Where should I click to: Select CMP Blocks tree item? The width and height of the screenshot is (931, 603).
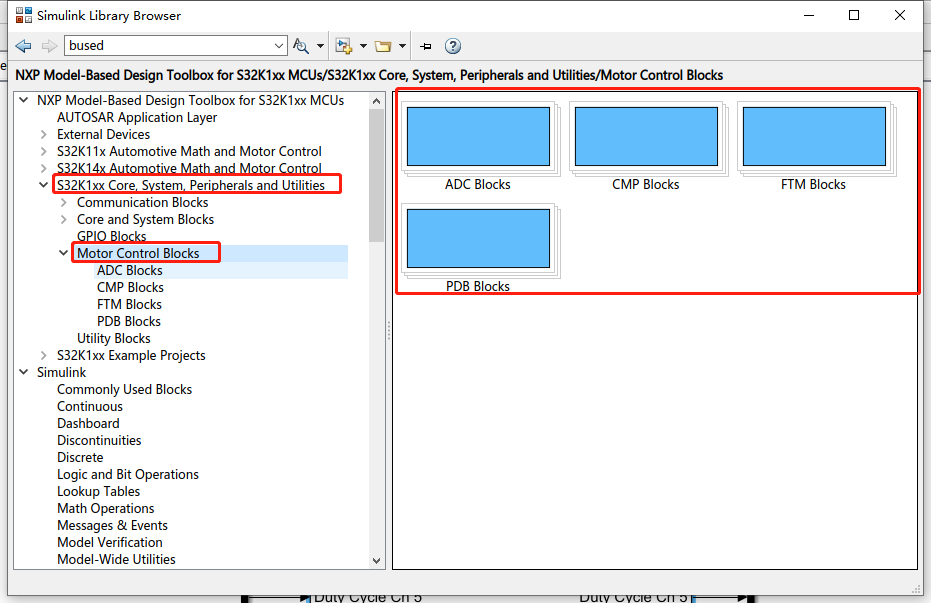pos(131,287)
